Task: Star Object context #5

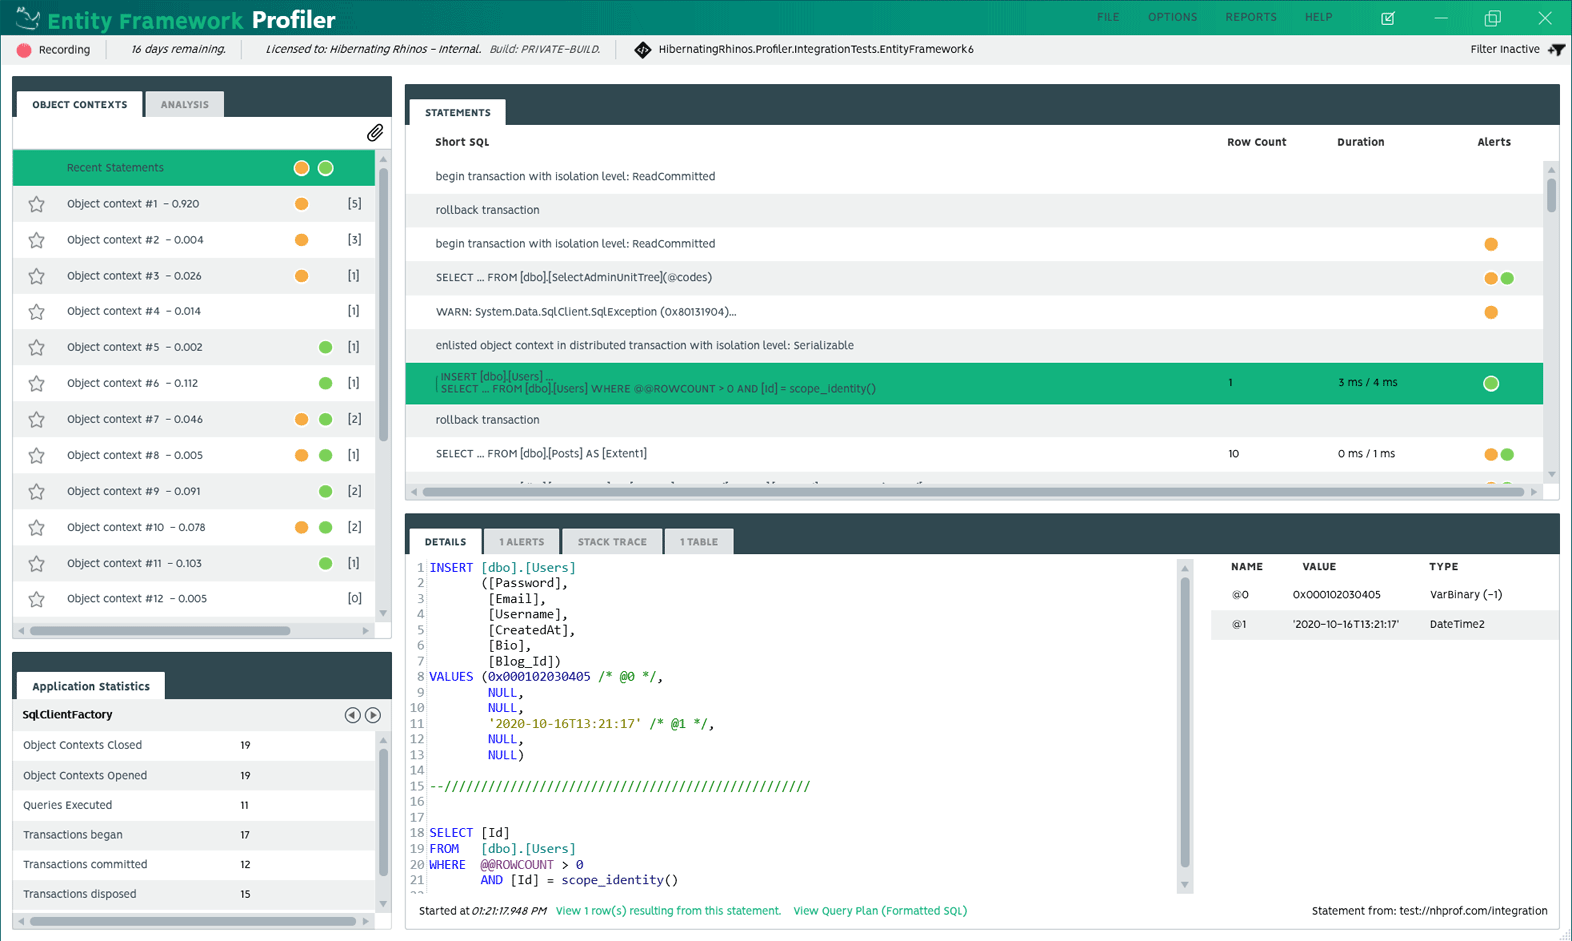Action: (x=37, y=348)
